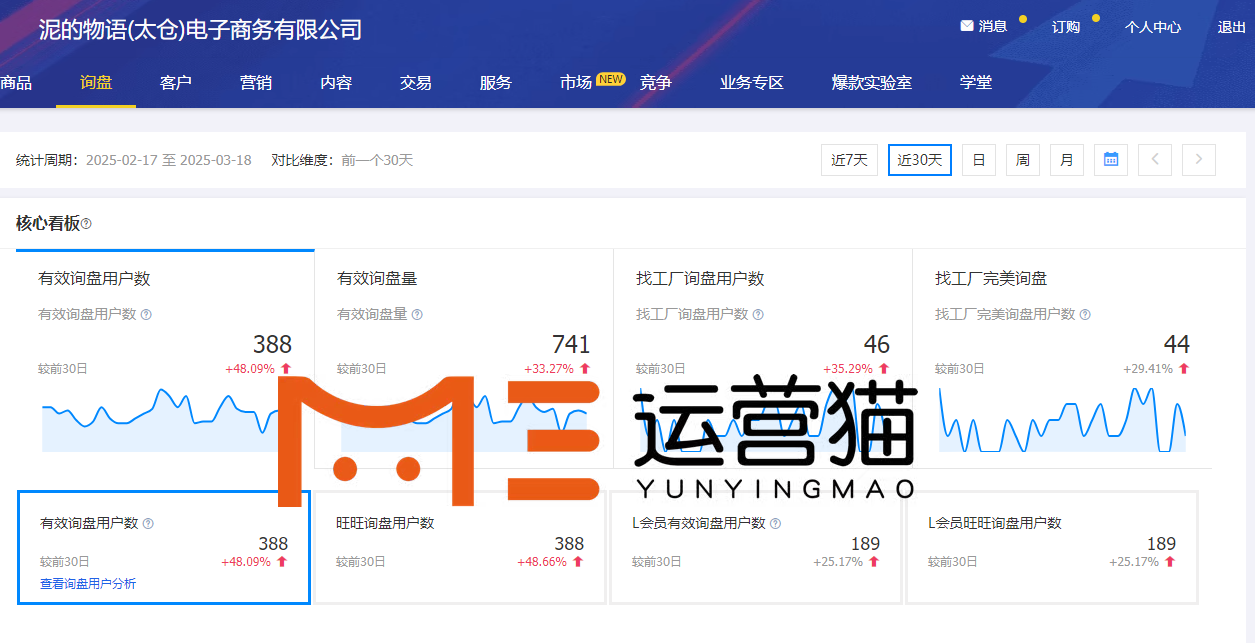Viewport: 1255px width, 643px height.
Task: Open the calendar date picker icon
Action: (1110, 160)
